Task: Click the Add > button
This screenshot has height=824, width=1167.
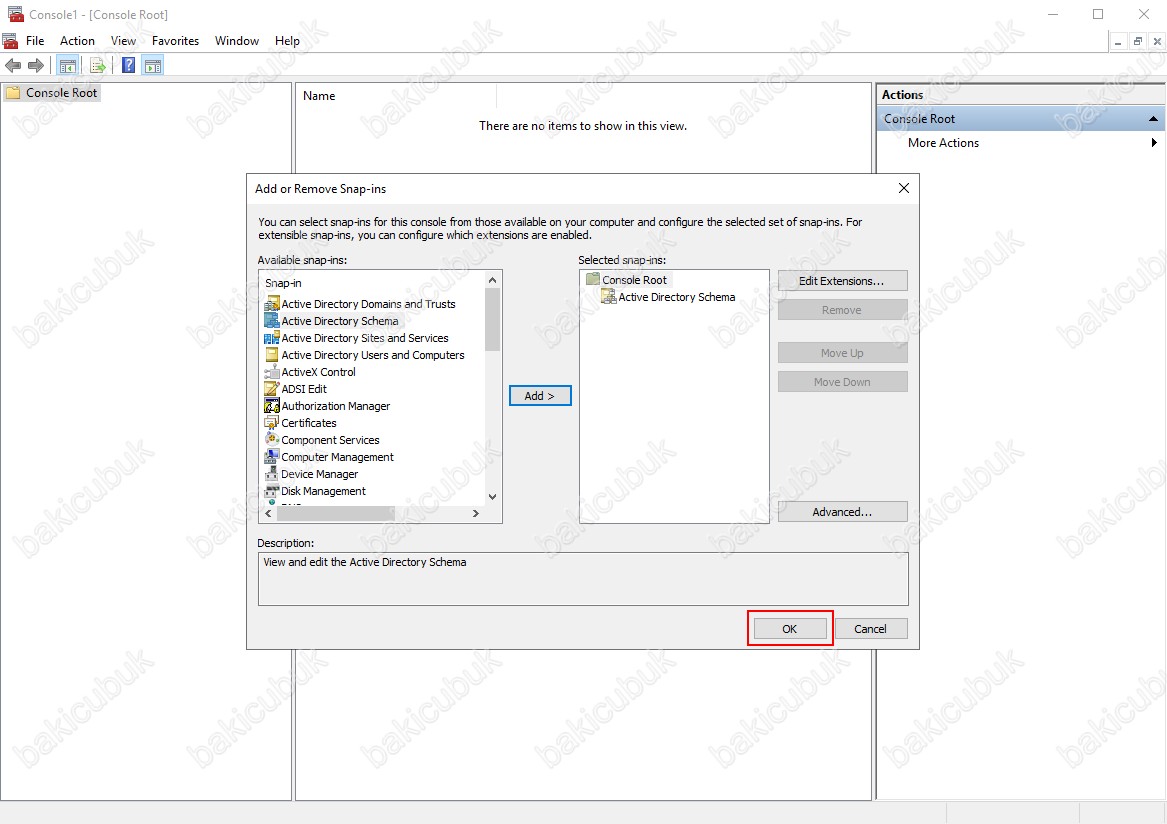Action: click(540, 396)
